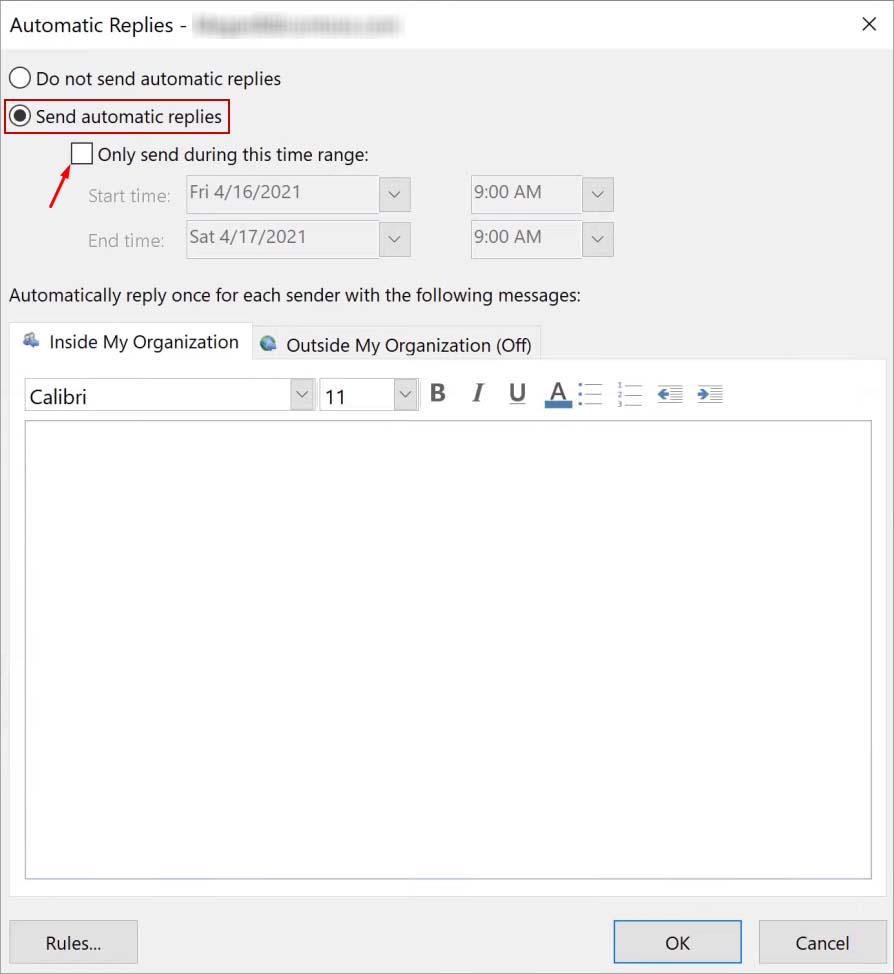
Task: Click into the reply message text area
Action: point(448,650)
